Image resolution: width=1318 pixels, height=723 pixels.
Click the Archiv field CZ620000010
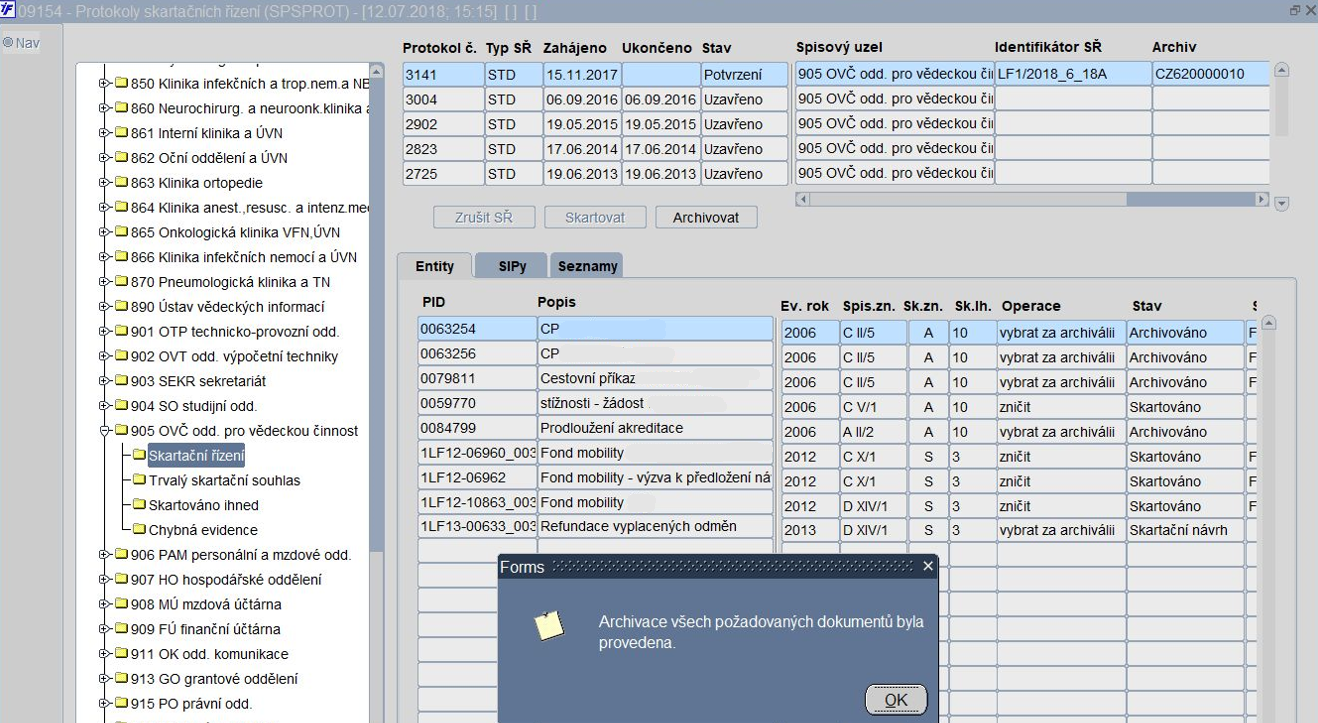pos(1211,73)
